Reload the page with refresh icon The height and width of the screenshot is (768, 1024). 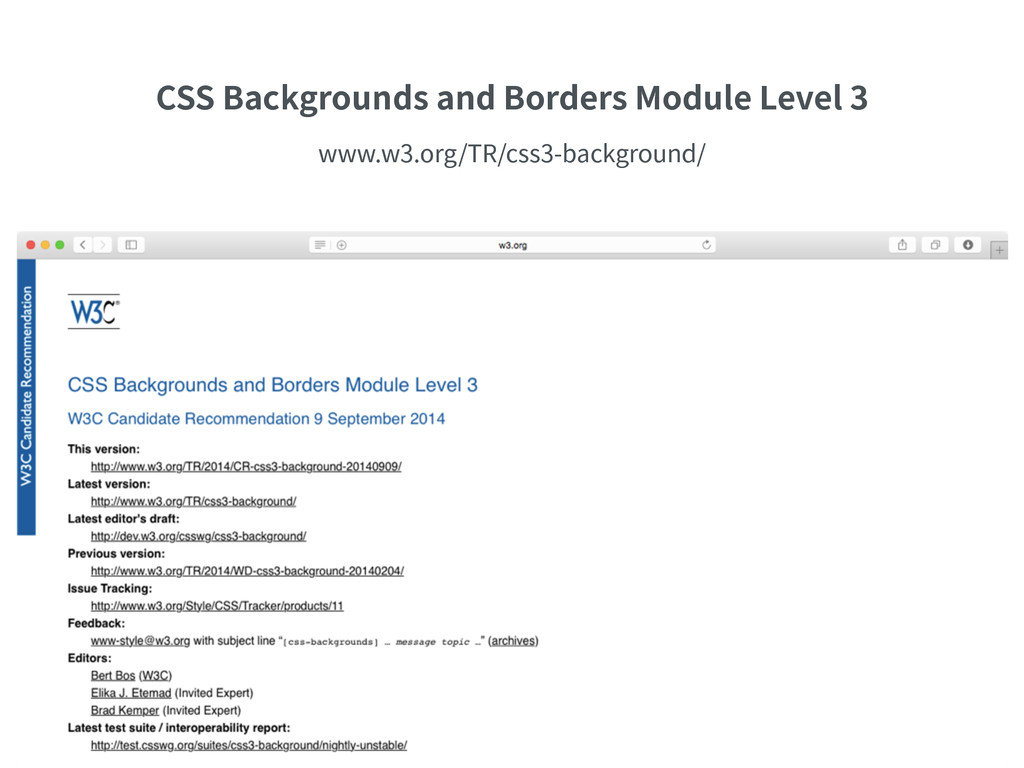[706, 245]
